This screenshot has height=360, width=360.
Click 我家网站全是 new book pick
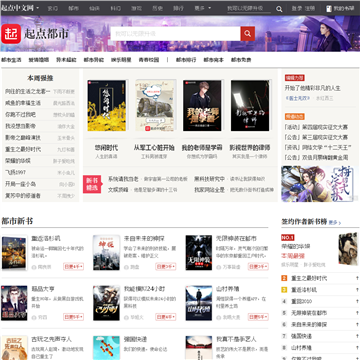pos(210,190)
